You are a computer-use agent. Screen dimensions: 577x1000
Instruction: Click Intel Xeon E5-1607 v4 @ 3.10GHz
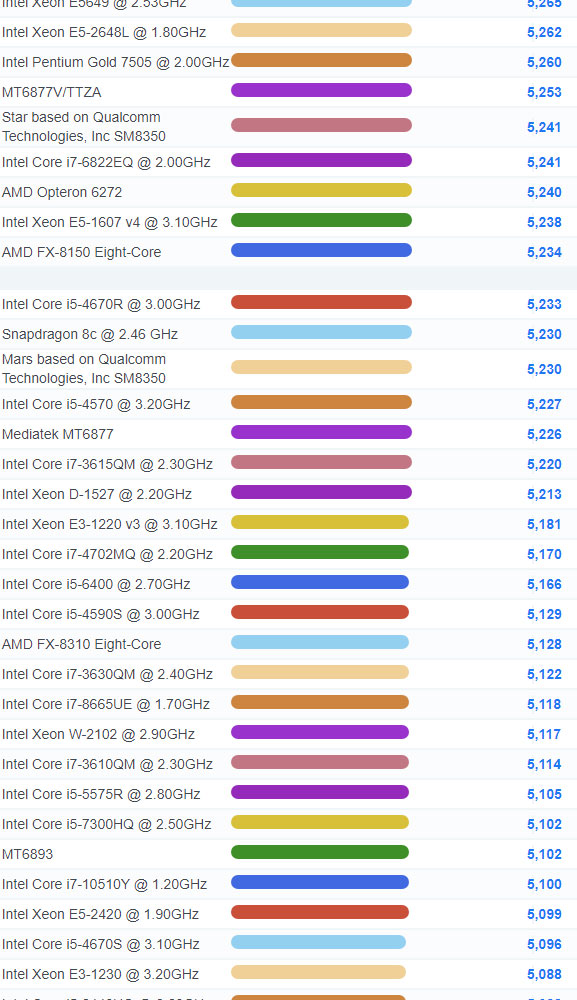coord(110,222)
